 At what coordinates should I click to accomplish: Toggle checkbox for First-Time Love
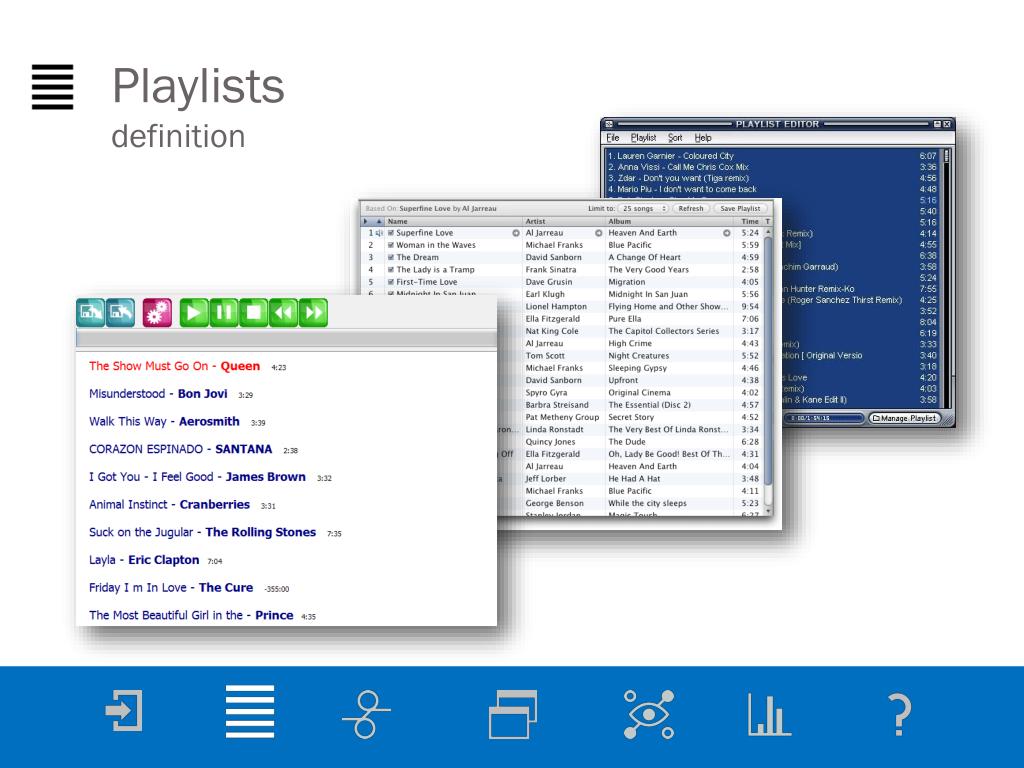(391, 282)
